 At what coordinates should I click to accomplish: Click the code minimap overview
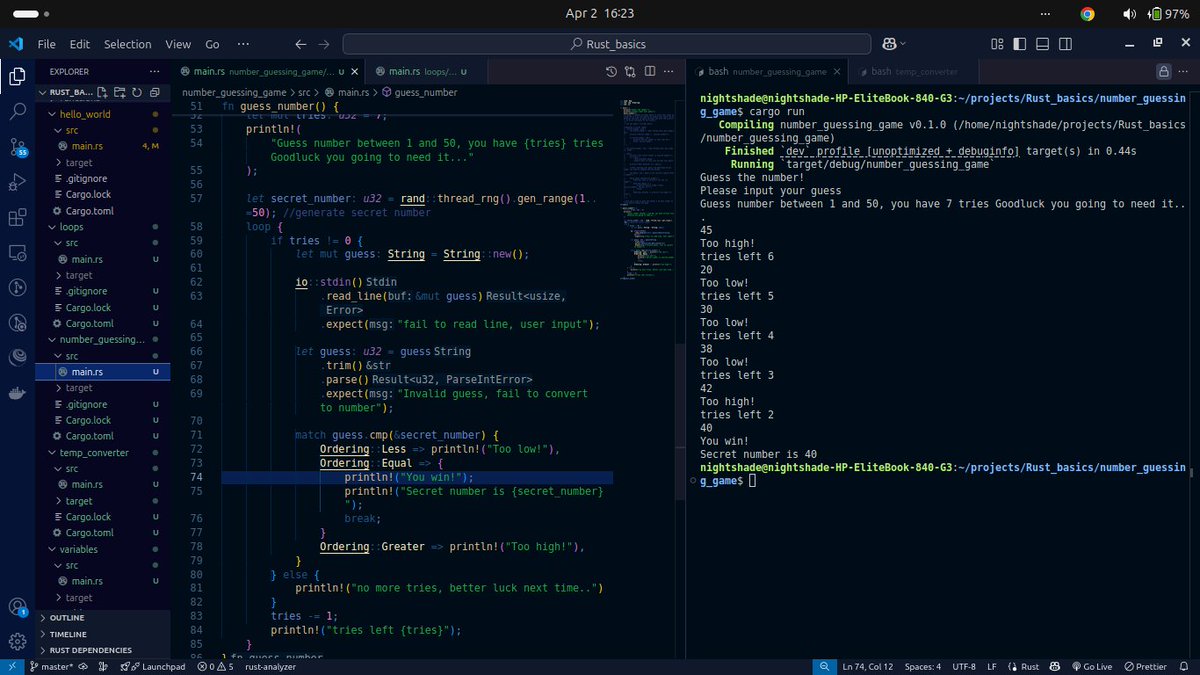646,190
